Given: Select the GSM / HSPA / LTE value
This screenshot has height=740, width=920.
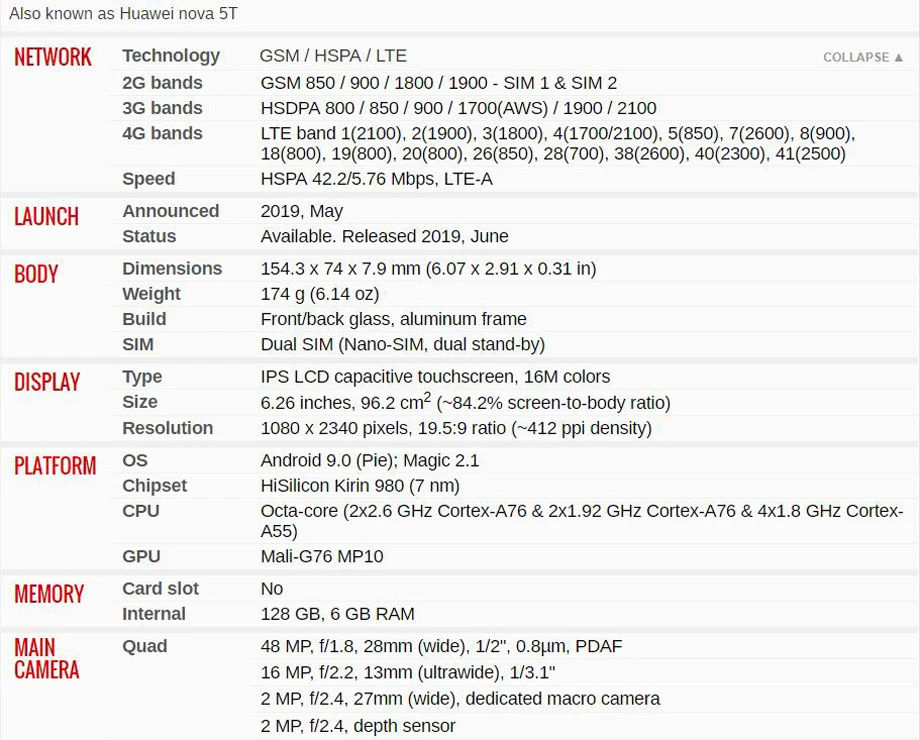Looking at the screenshot, I should (333, 56).
